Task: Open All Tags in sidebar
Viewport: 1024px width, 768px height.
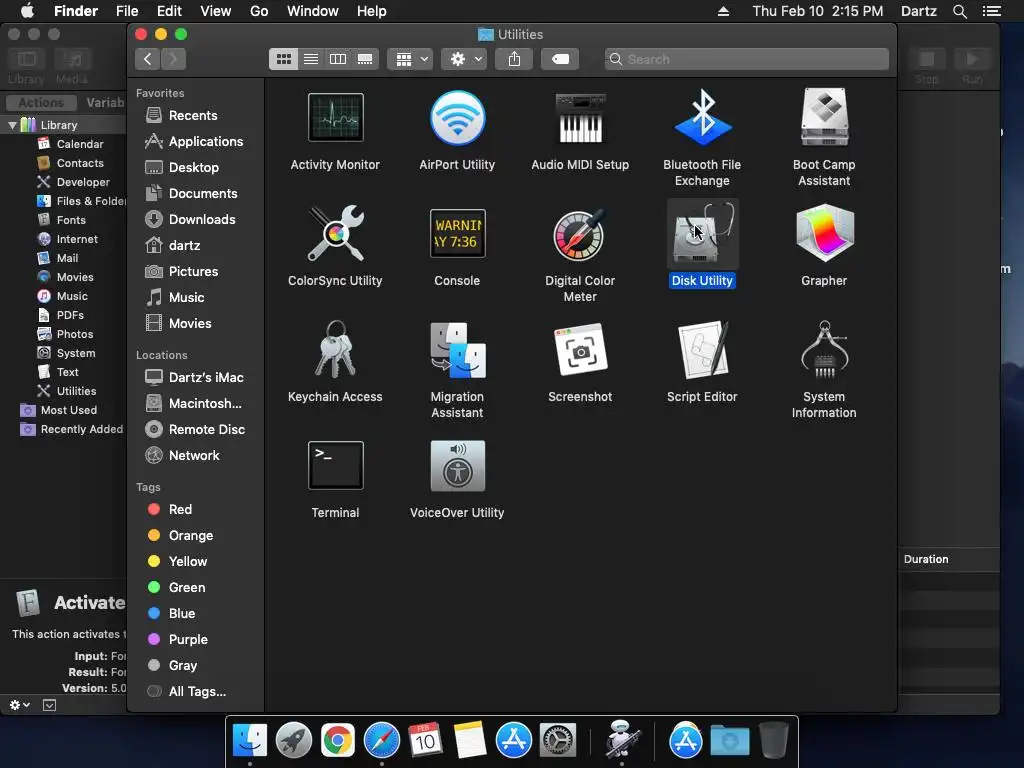Action: tap(187, 692)
